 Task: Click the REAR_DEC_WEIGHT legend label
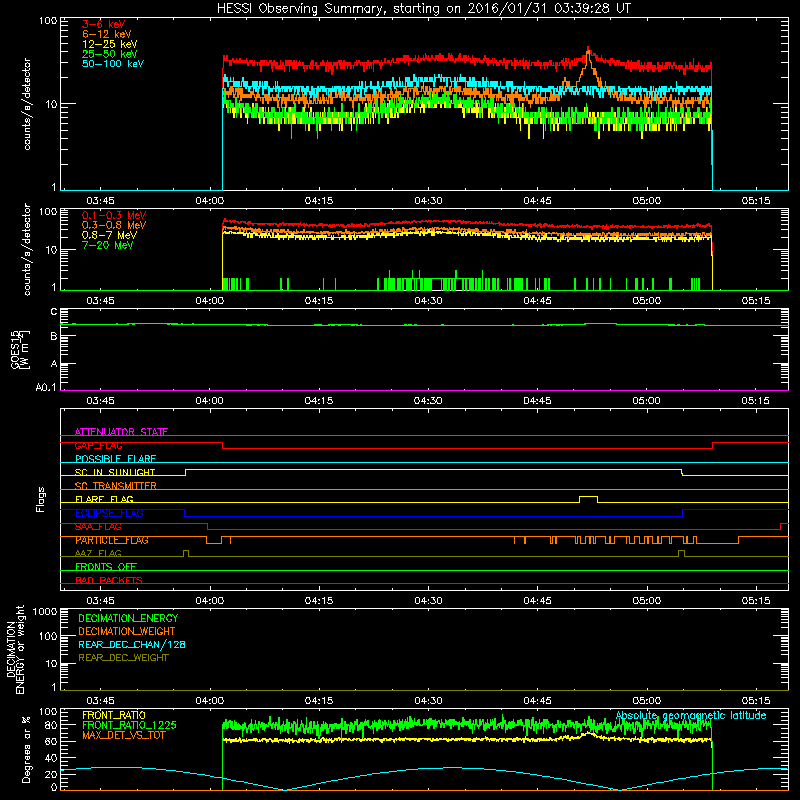coord(123,658)
